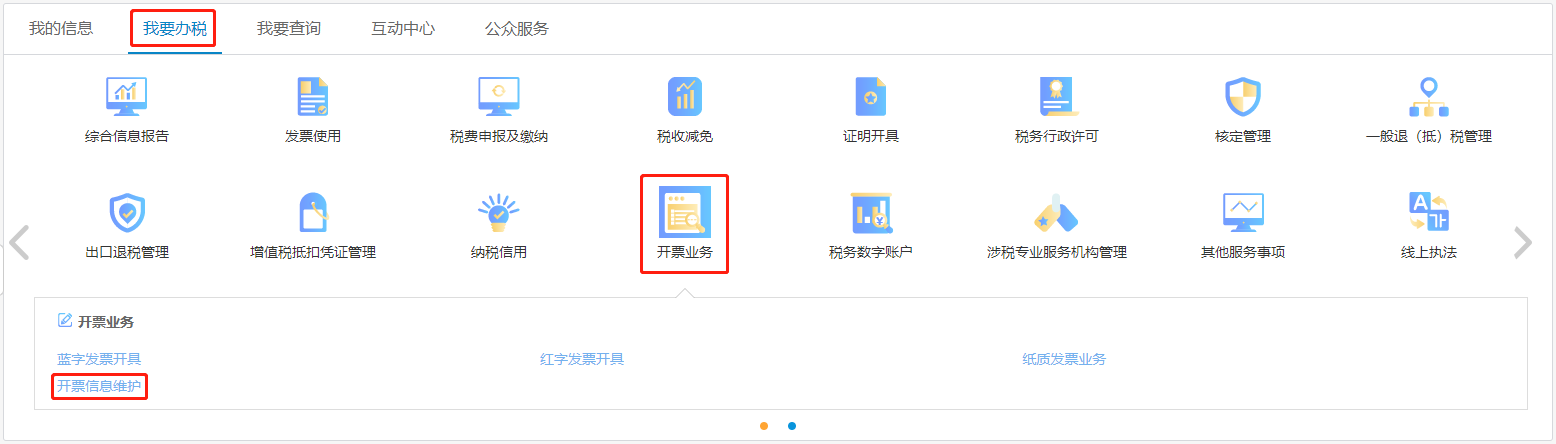
Task: Select the 税收减免 chart icon
Action: (685, 97)
